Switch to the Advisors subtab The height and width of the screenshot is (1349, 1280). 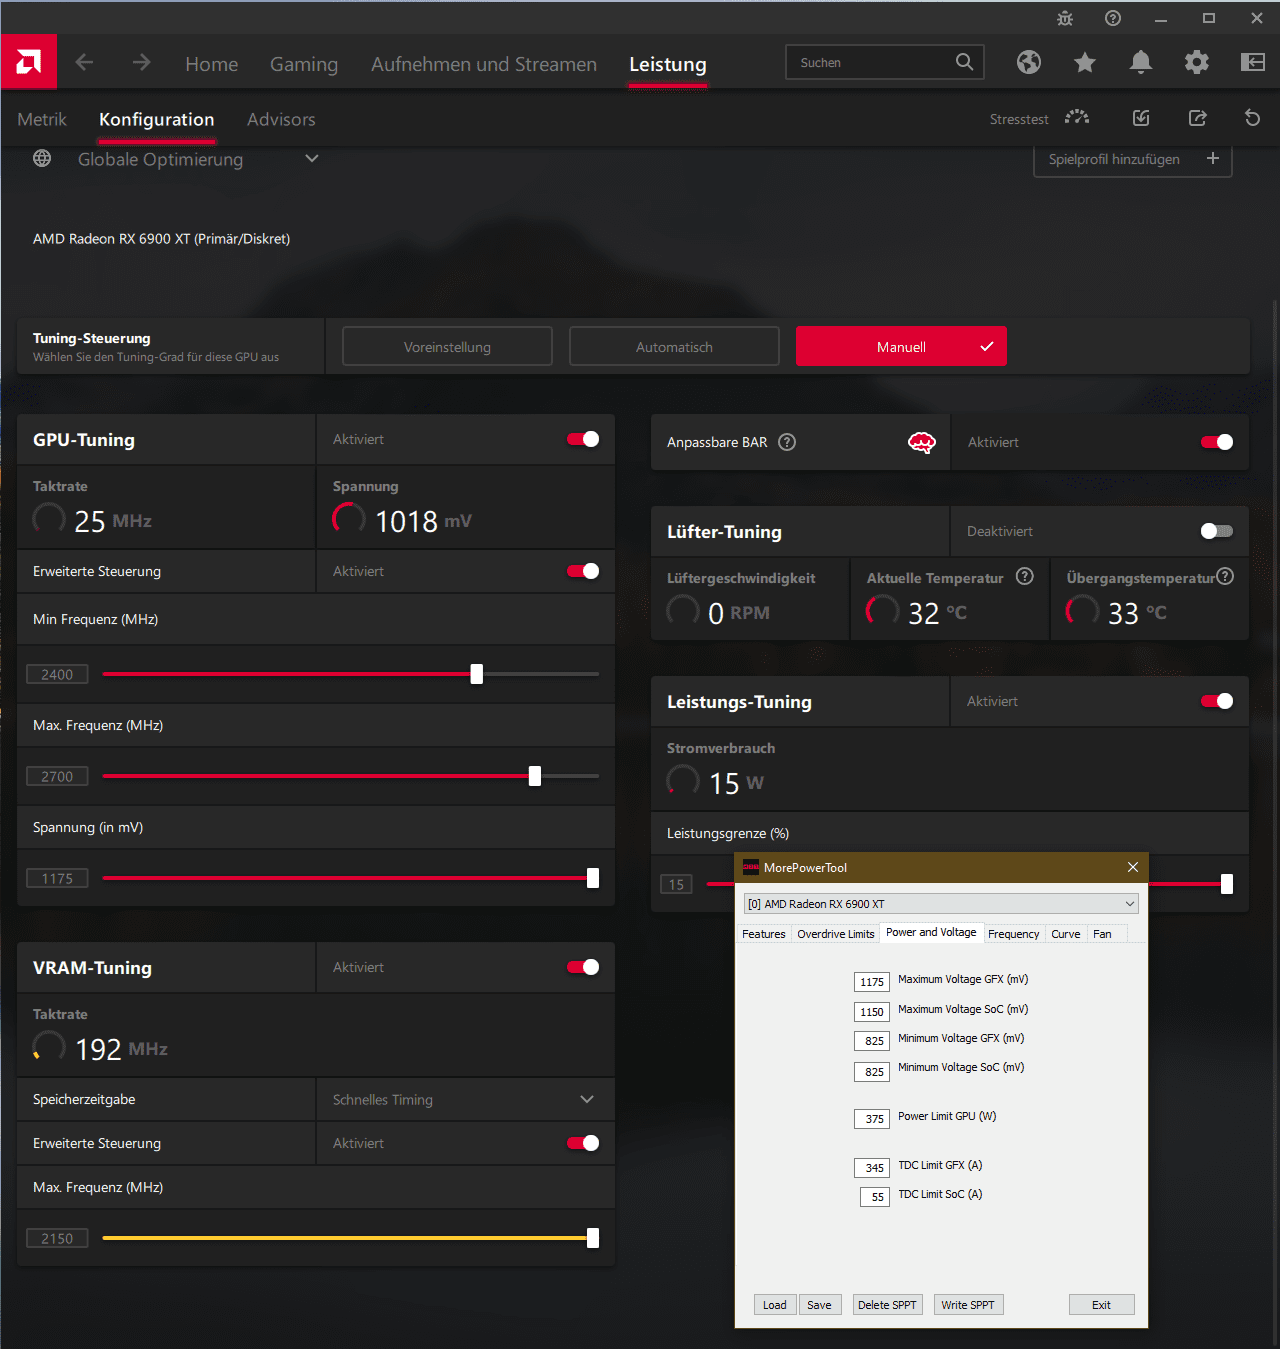(x=281, y=119)
